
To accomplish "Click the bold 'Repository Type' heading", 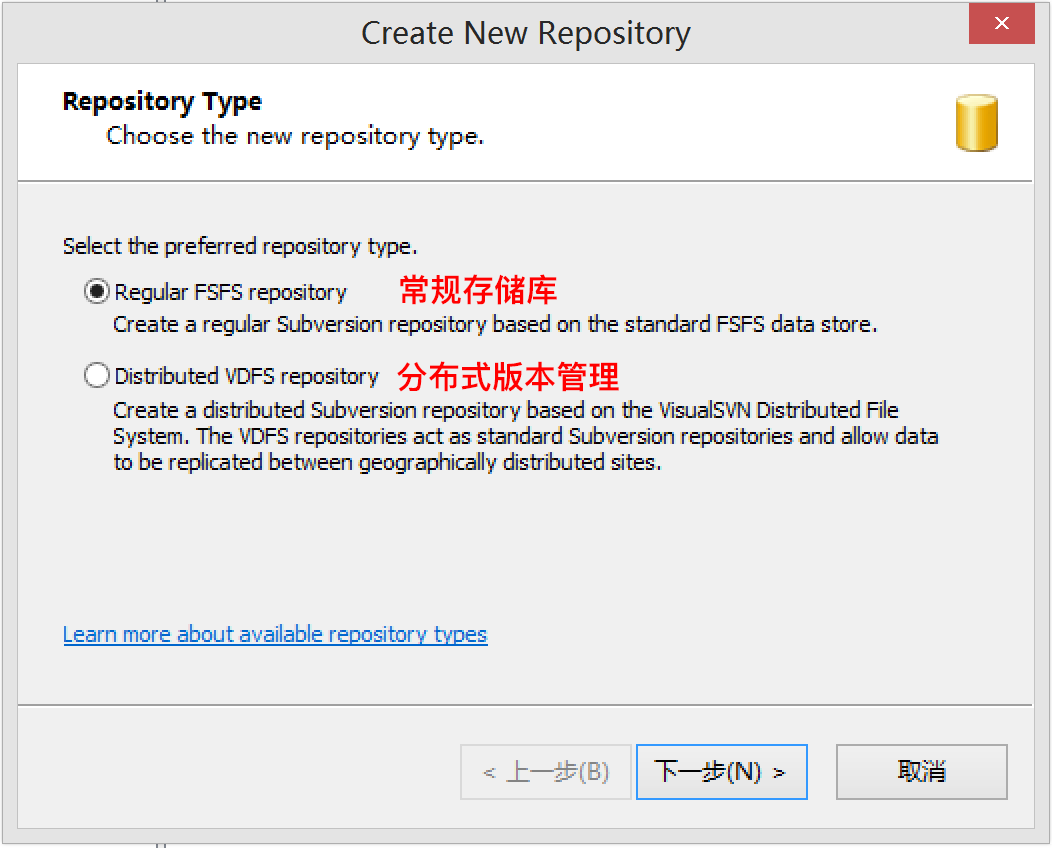I will (162, 102).
